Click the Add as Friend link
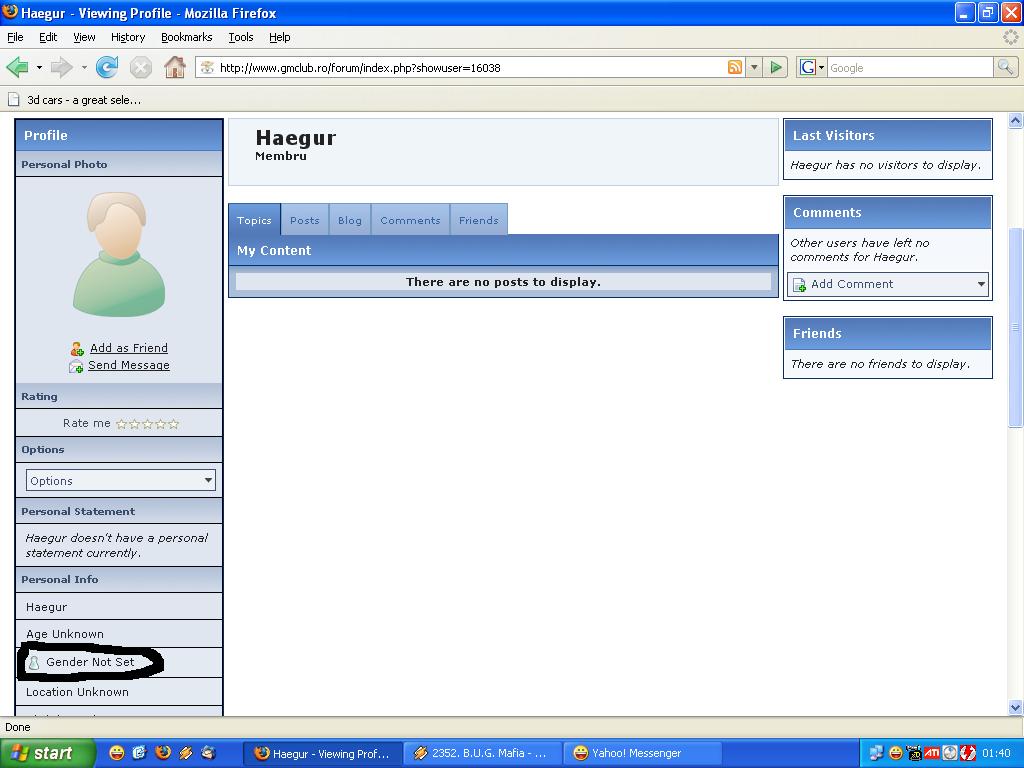 pos(129,348)
